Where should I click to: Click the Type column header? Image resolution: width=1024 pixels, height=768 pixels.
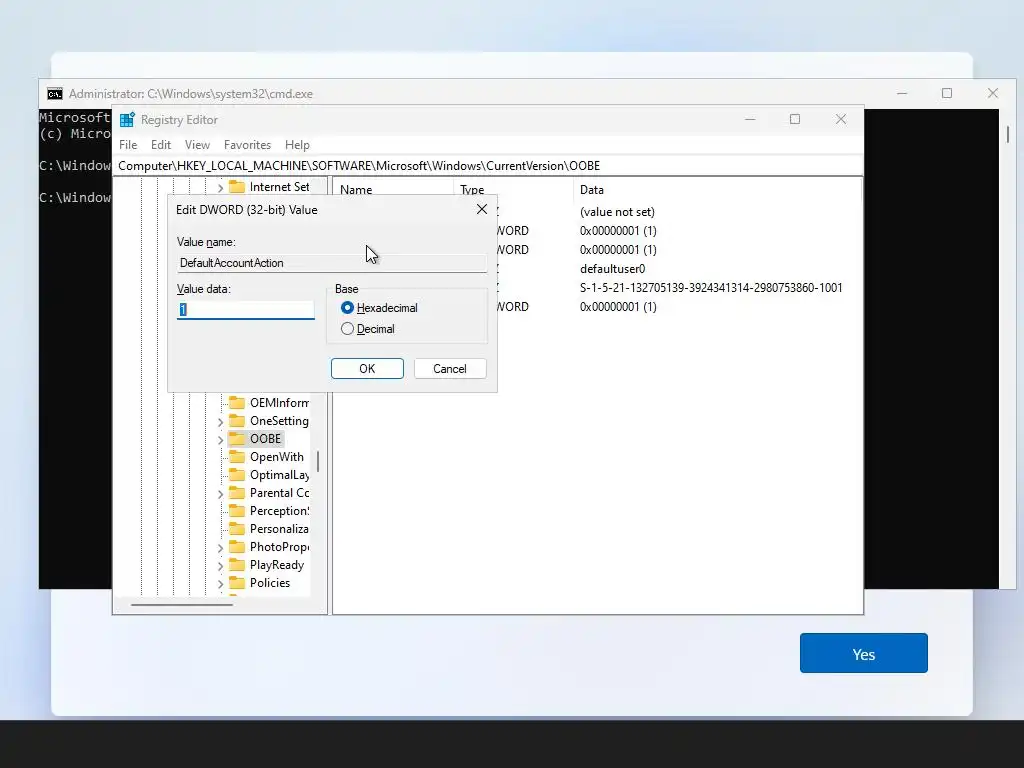472,190
